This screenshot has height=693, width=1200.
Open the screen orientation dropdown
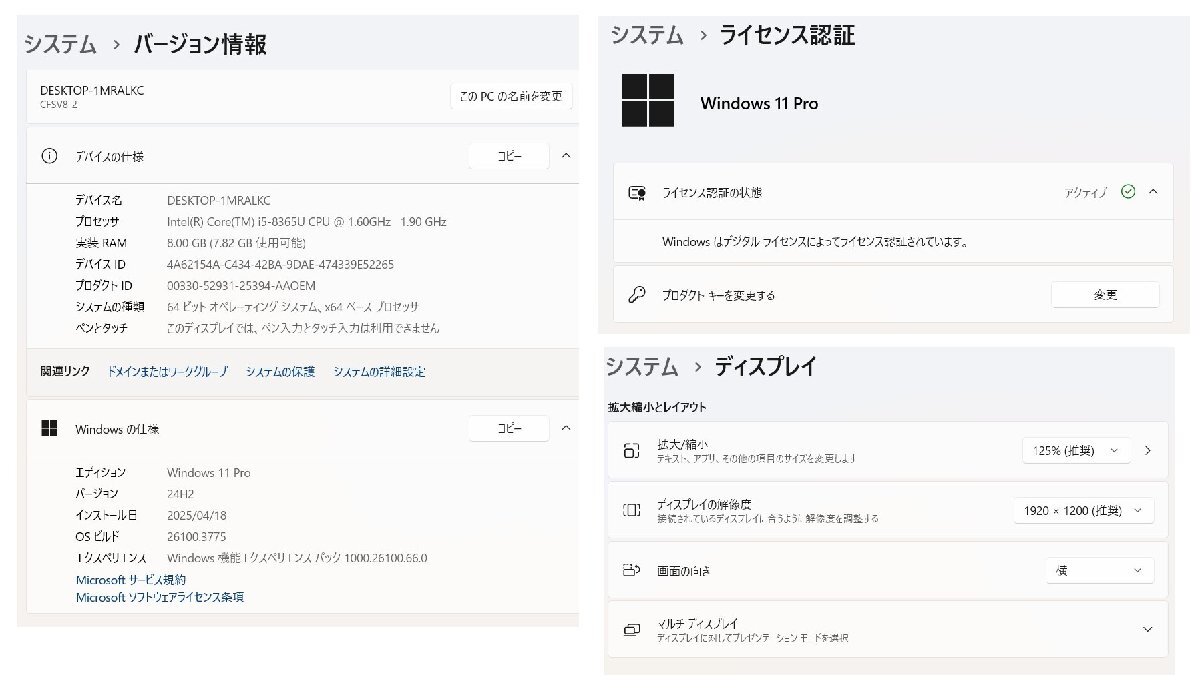point(1099,571)
